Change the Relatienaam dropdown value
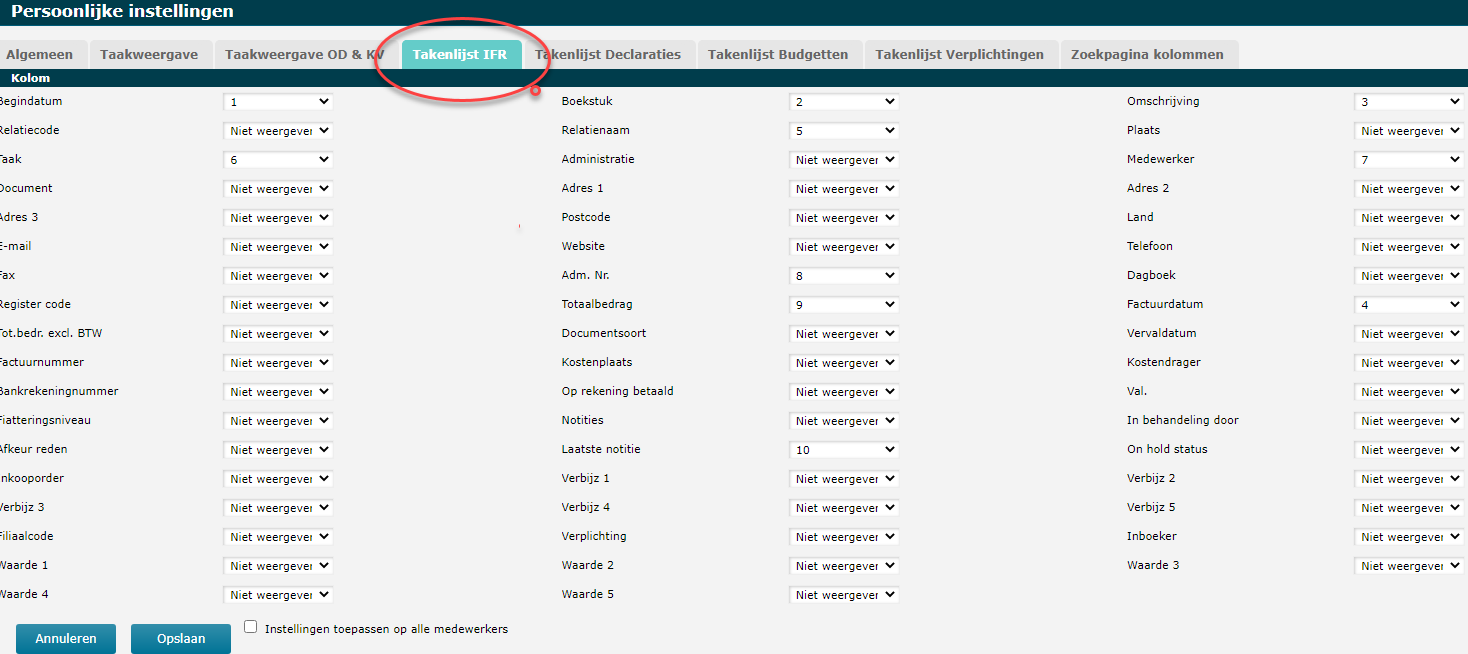This screenshot has height=654, width=1468. click(843, 131)
